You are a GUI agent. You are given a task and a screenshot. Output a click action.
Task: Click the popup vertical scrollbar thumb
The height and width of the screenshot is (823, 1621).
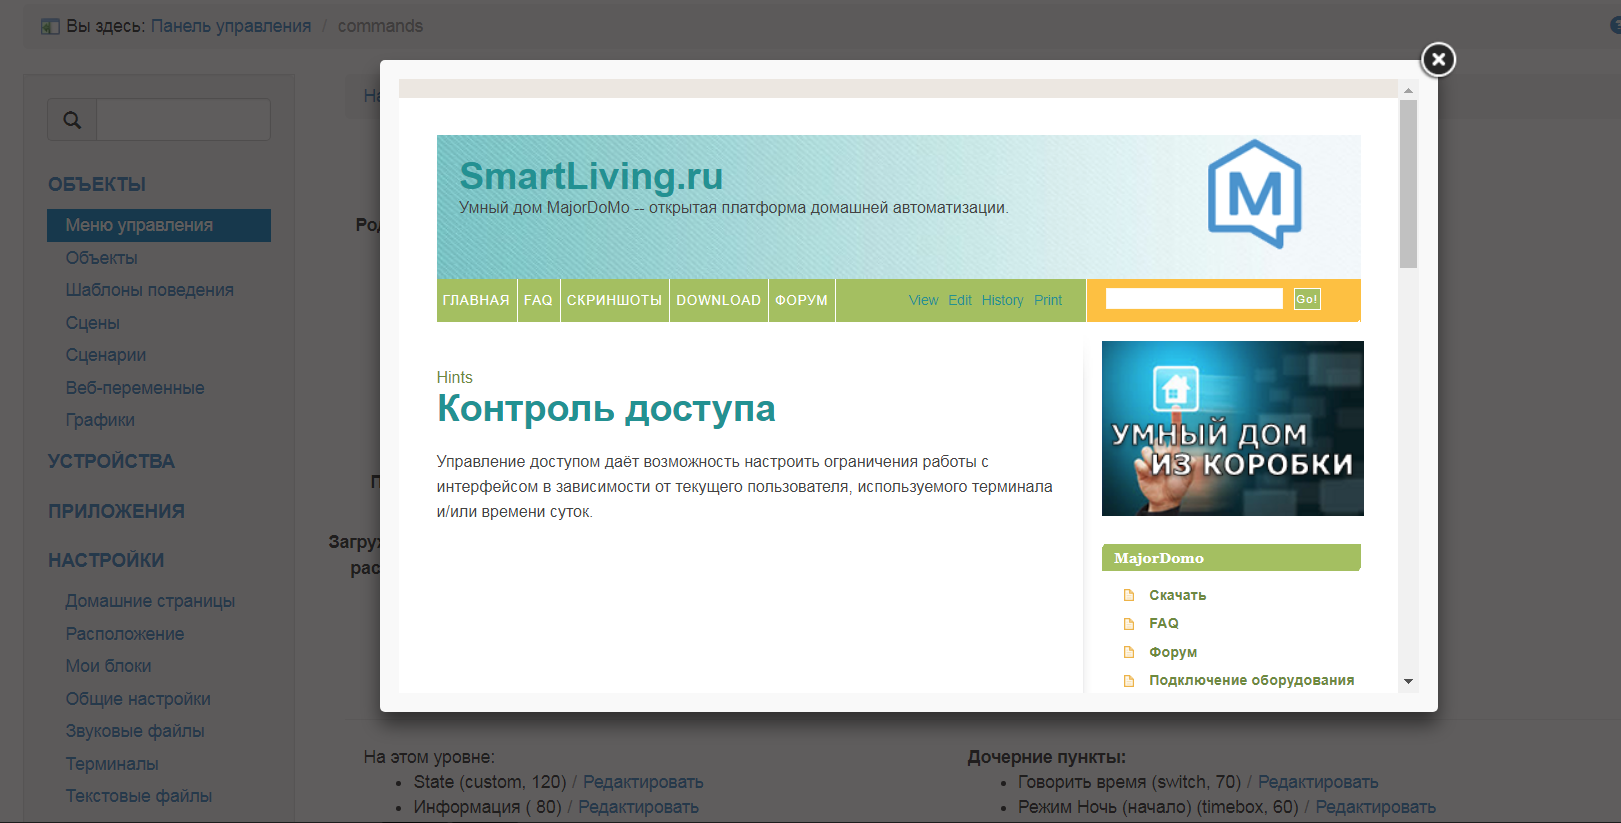(1408, 184)
